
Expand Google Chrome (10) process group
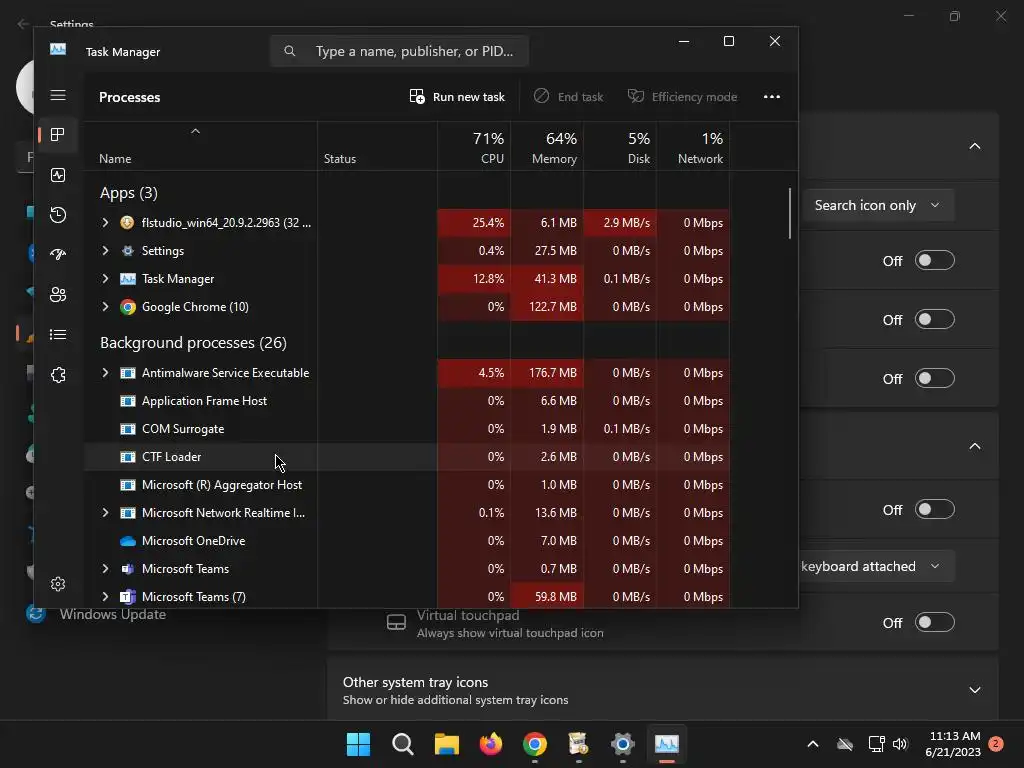click(105, 307)
